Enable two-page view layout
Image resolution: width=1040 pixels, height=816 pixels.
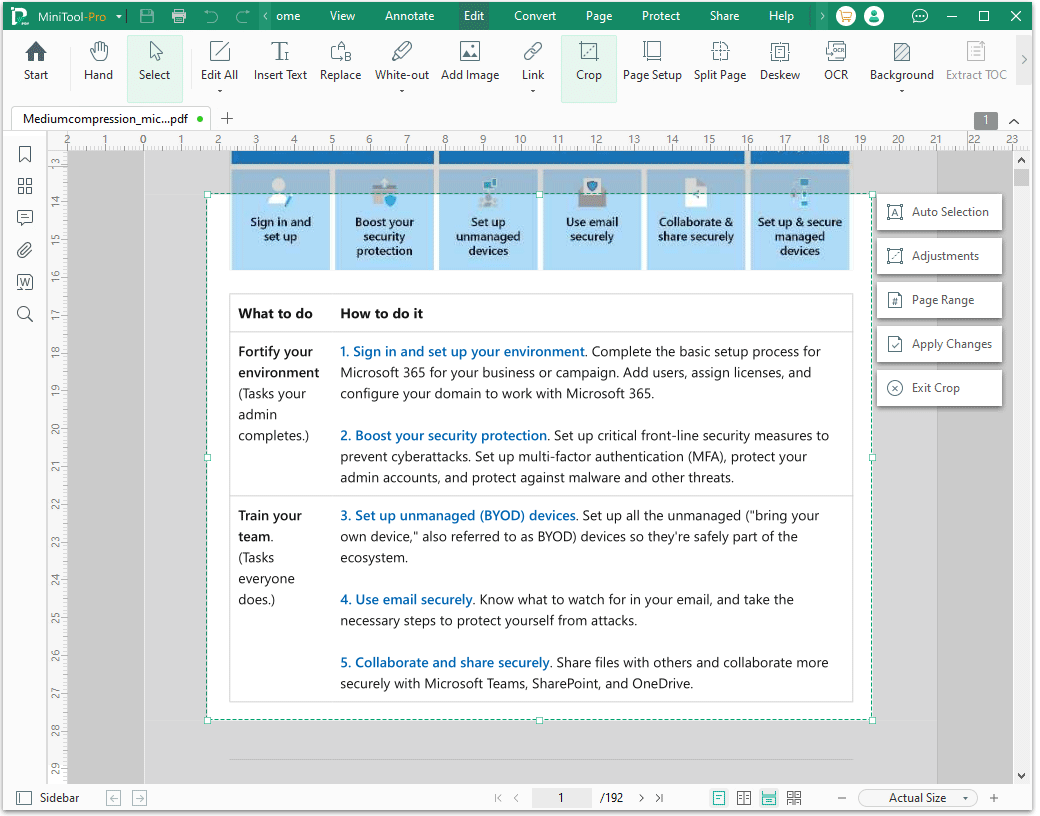[x=744, y=797]
